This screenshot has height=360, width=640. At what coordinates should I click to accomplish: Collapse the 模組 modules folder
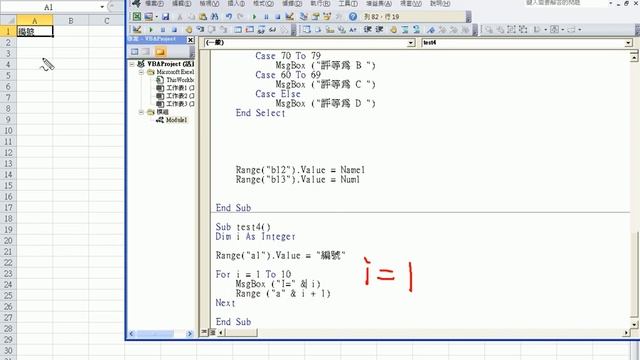pyautogui.click(x=141, y=112)
